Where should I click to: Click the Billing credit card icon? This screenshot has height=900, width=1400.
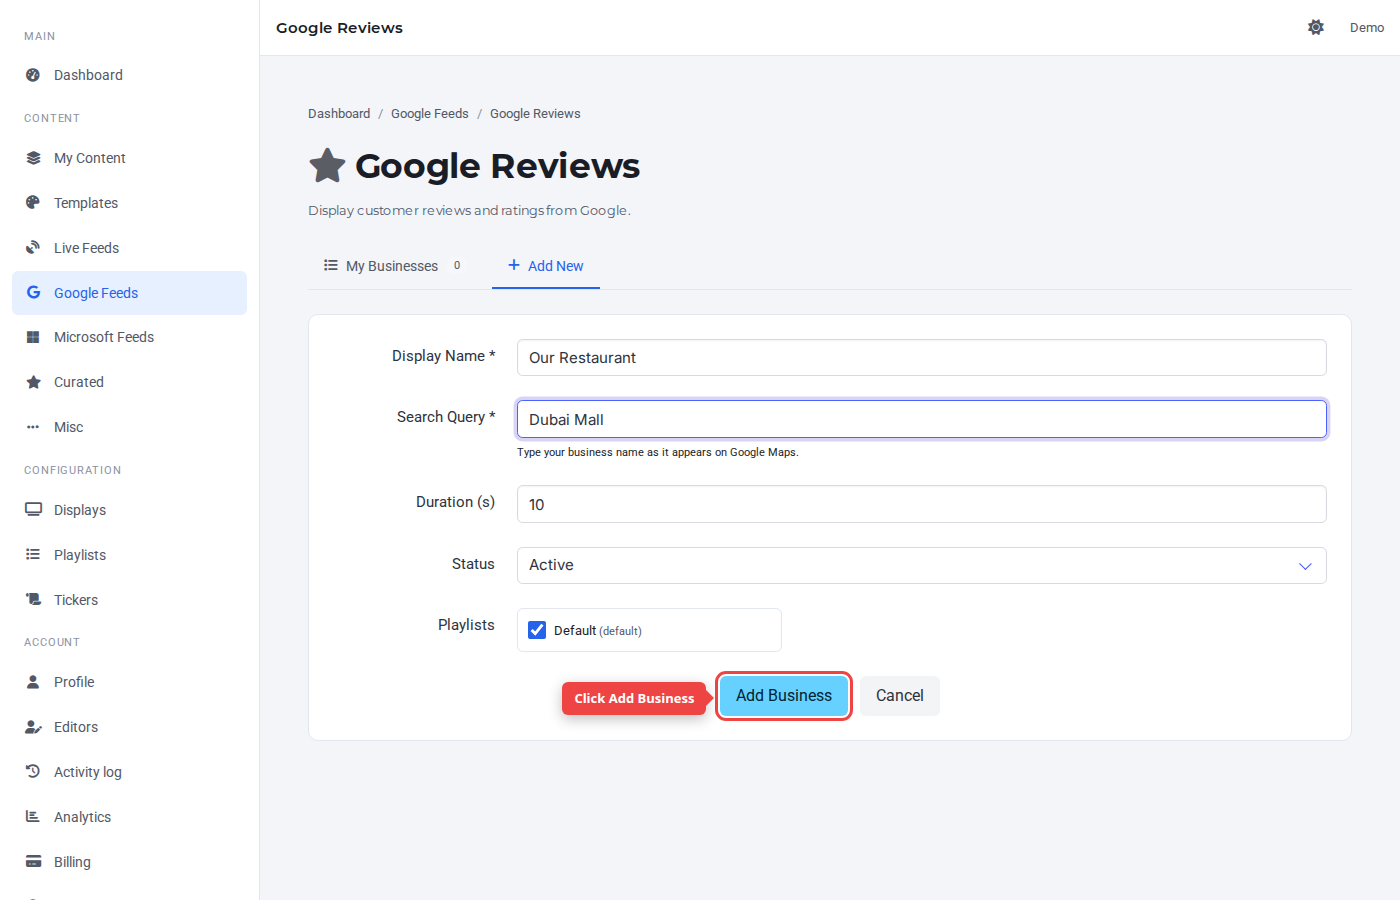(x=33, y=862)
